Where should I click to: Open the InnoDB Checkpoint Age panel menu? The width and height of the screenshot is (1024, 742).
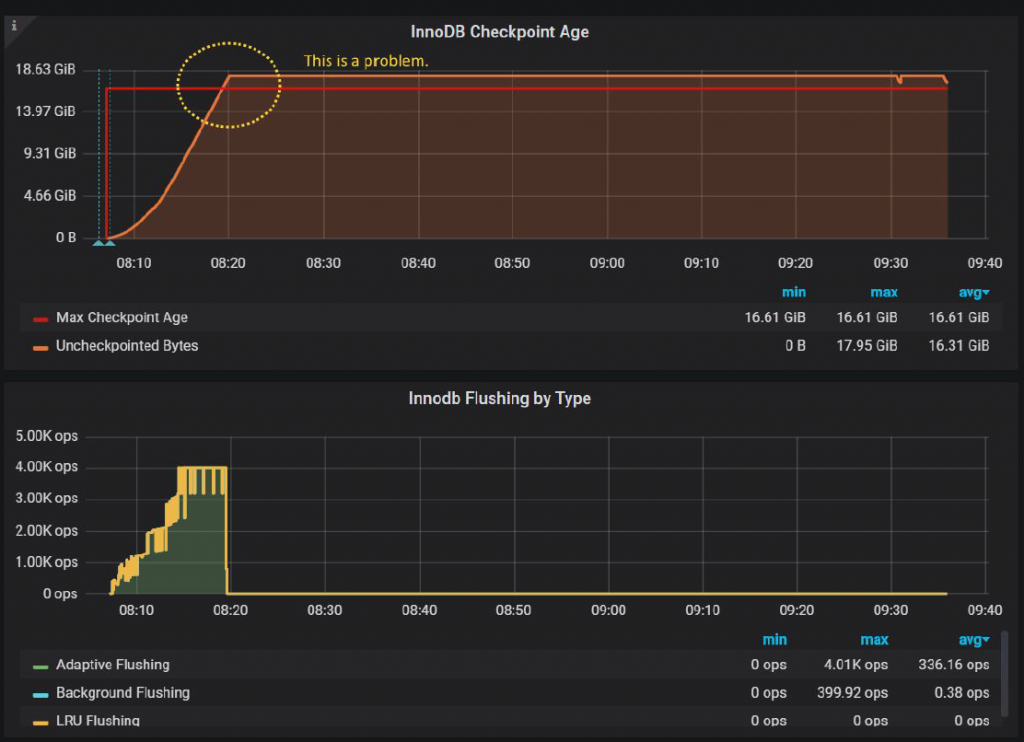point(498,31)
